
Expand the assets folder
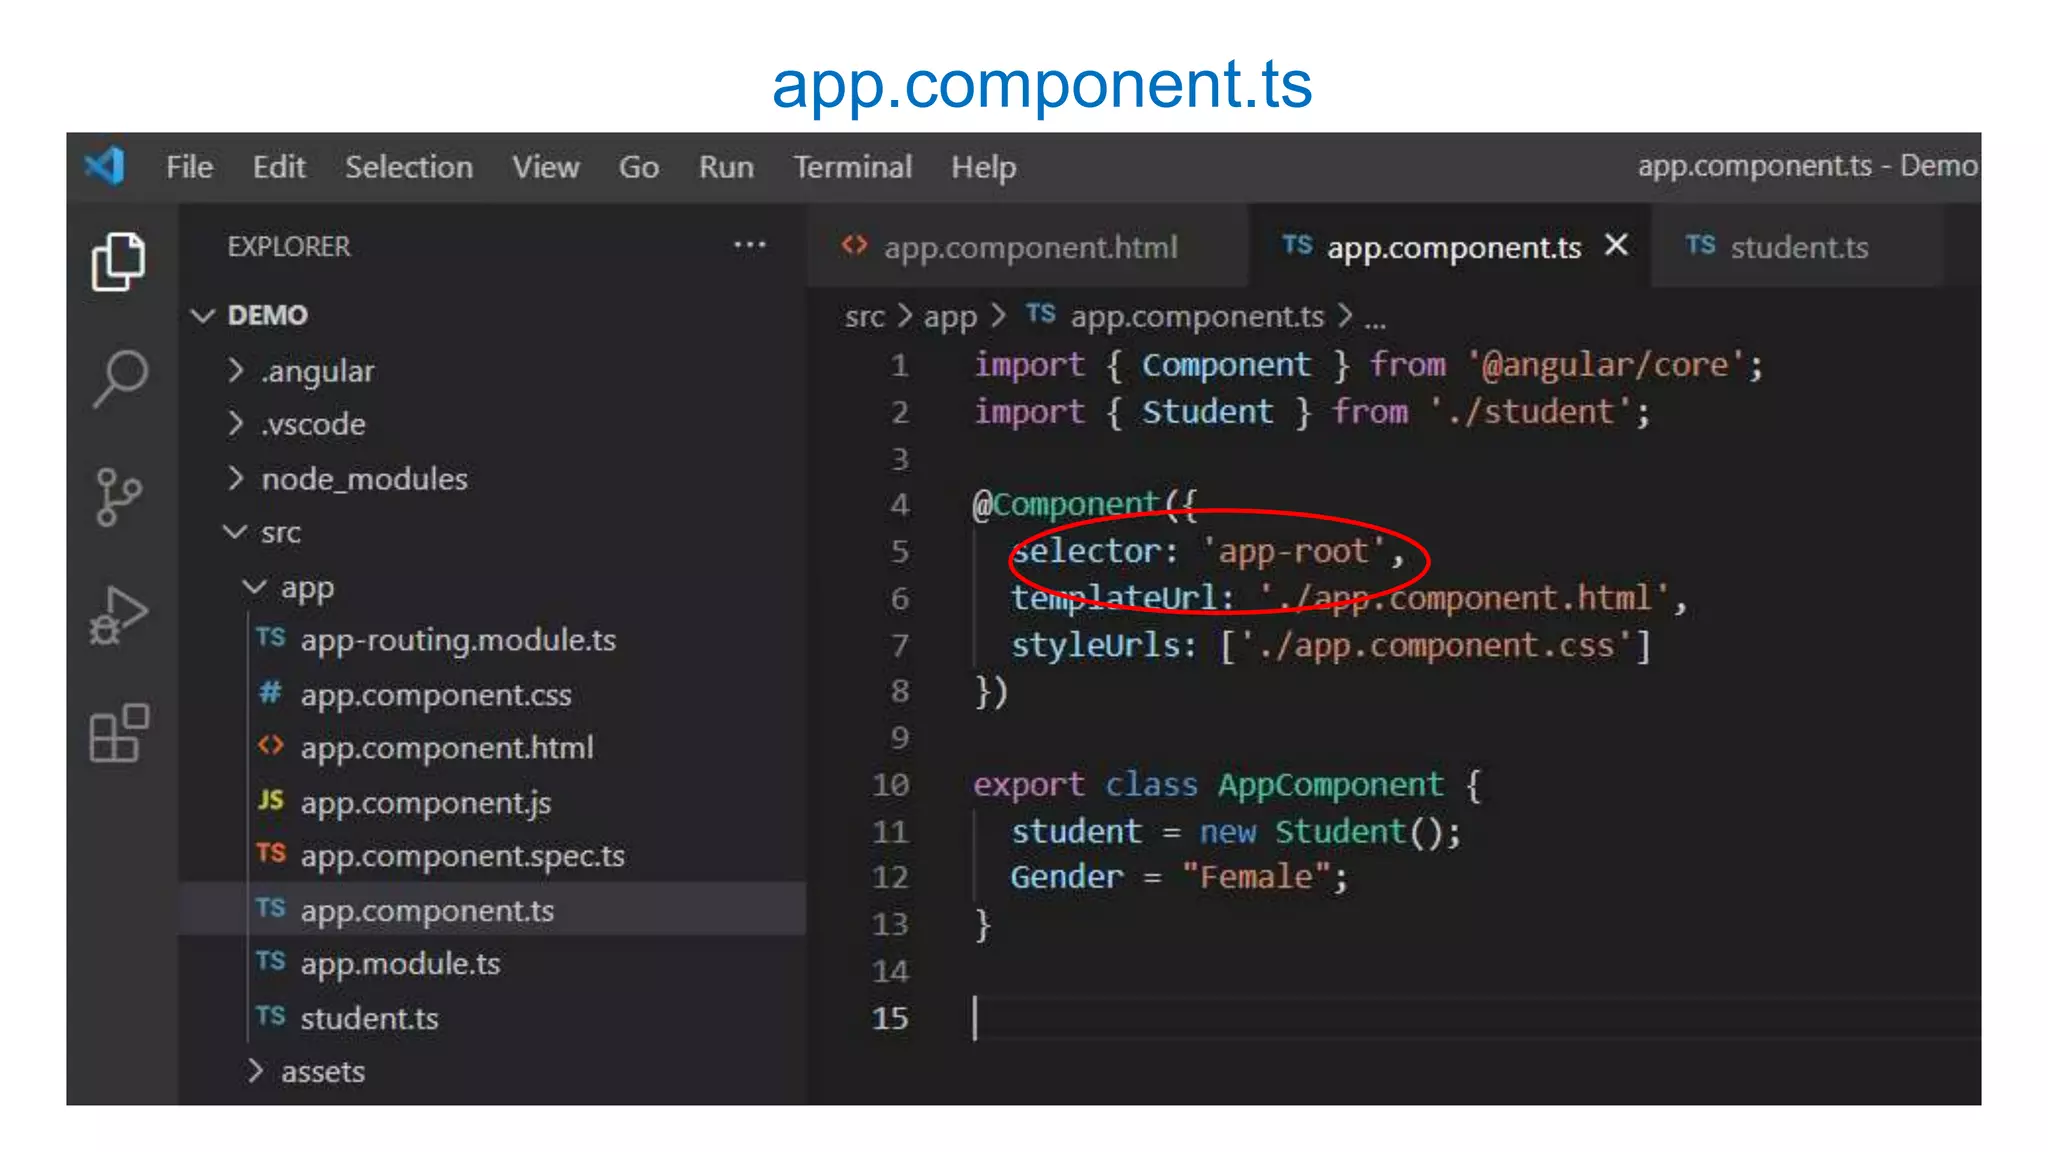click(256, 1071)
